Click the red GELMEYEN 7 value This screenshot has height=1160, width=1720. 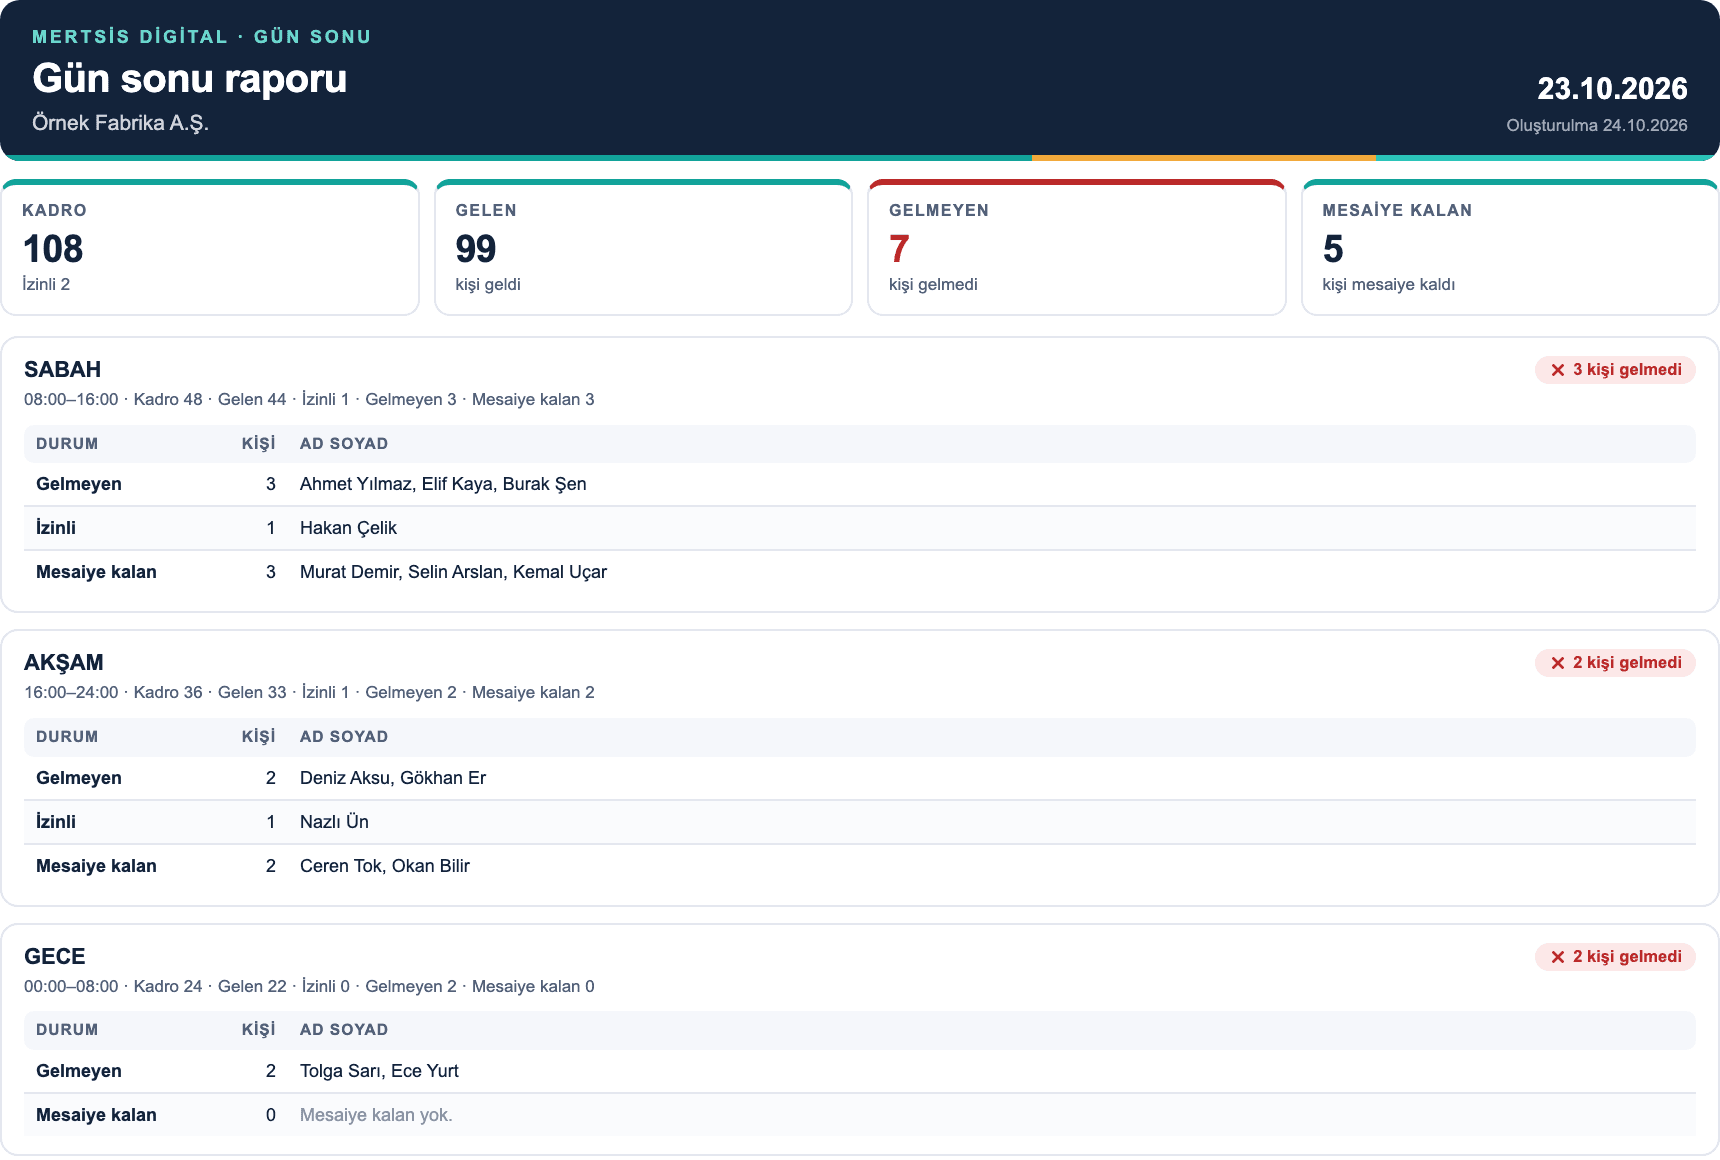(899, 249)
